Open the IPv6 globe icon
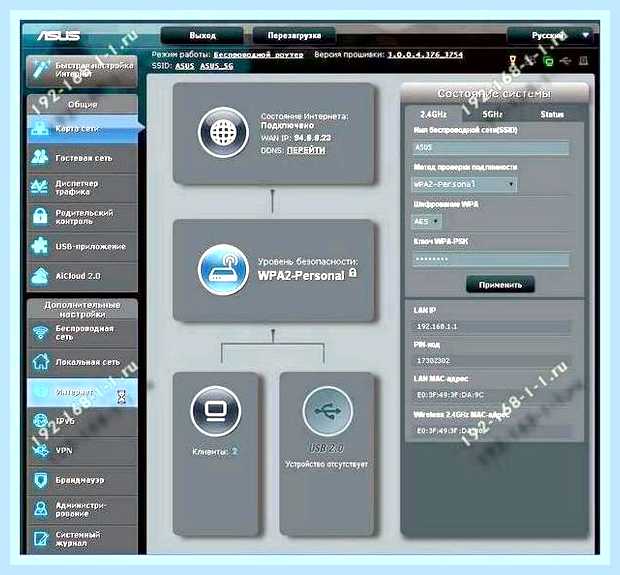This screenshot has width=620, height=575. click(40, 421)
